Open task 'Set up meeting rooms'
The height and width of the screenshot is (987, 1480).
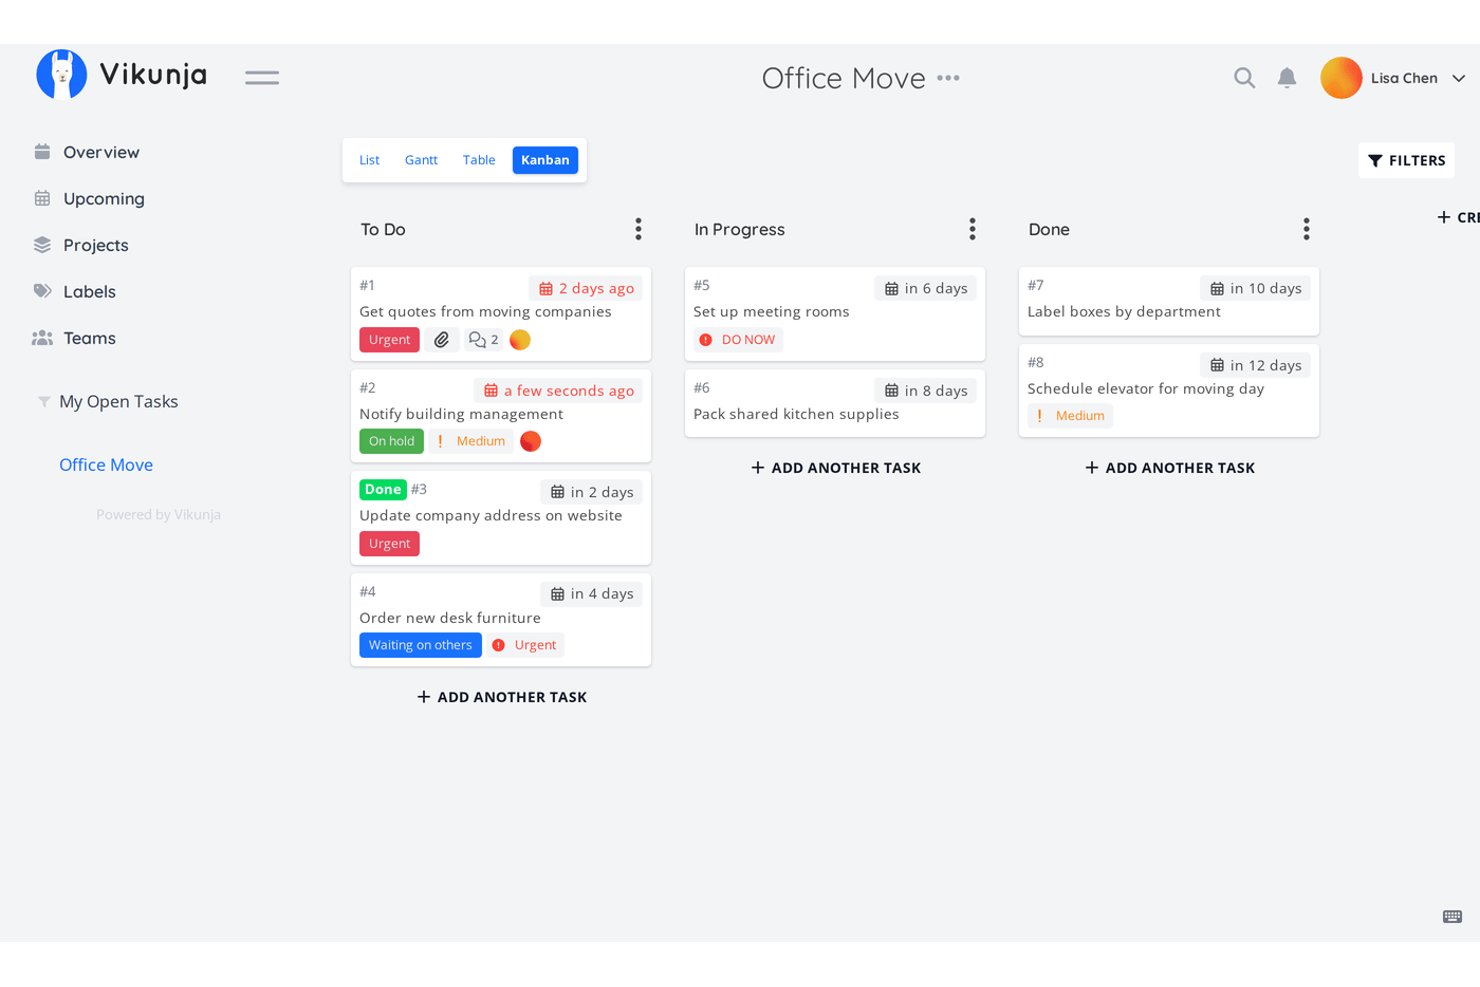pyautogui.click(x=771, y=312)
